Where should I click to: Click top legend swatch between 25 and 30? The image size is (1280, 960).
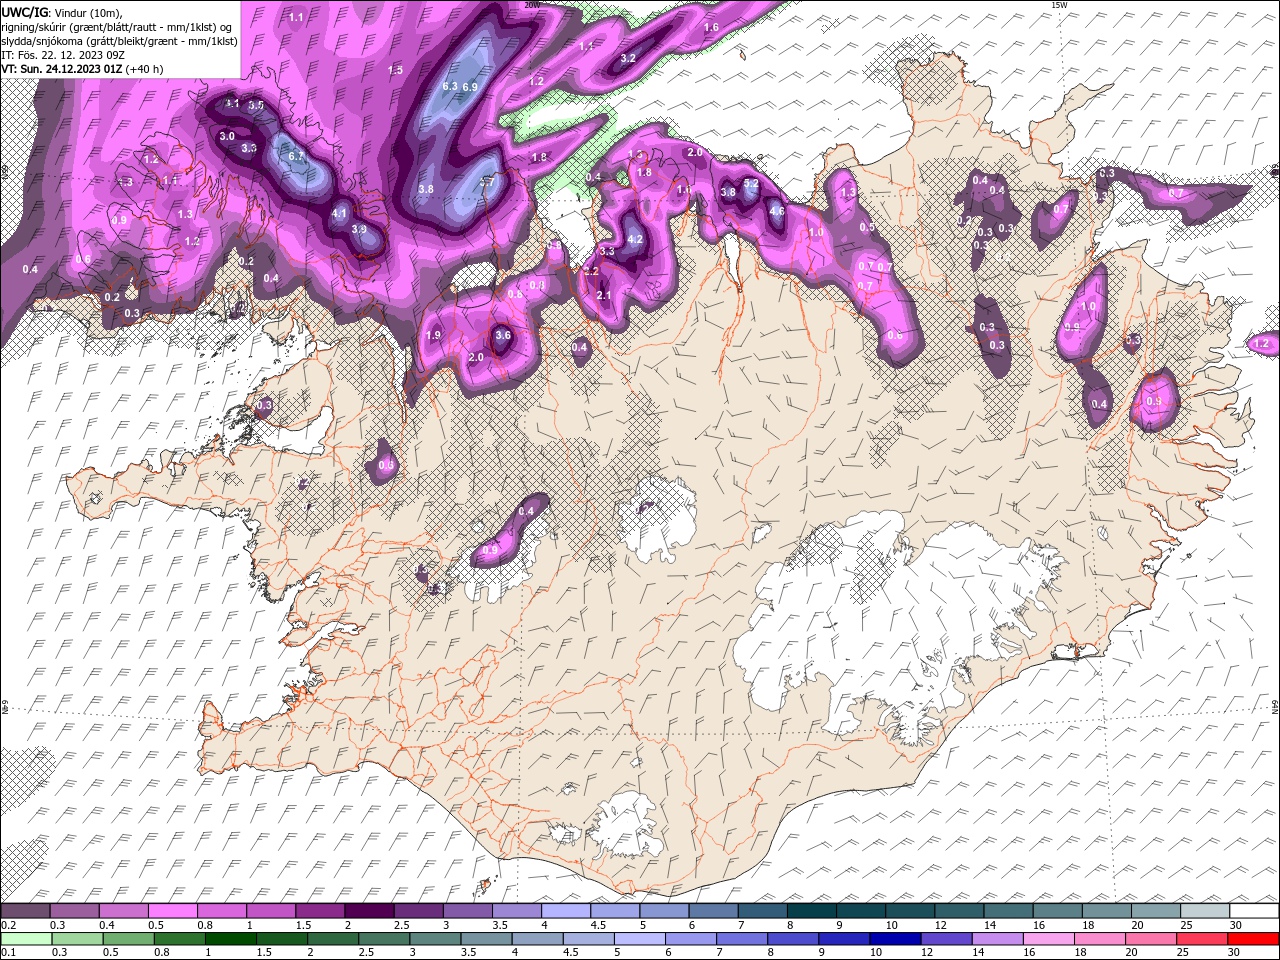1204,911
